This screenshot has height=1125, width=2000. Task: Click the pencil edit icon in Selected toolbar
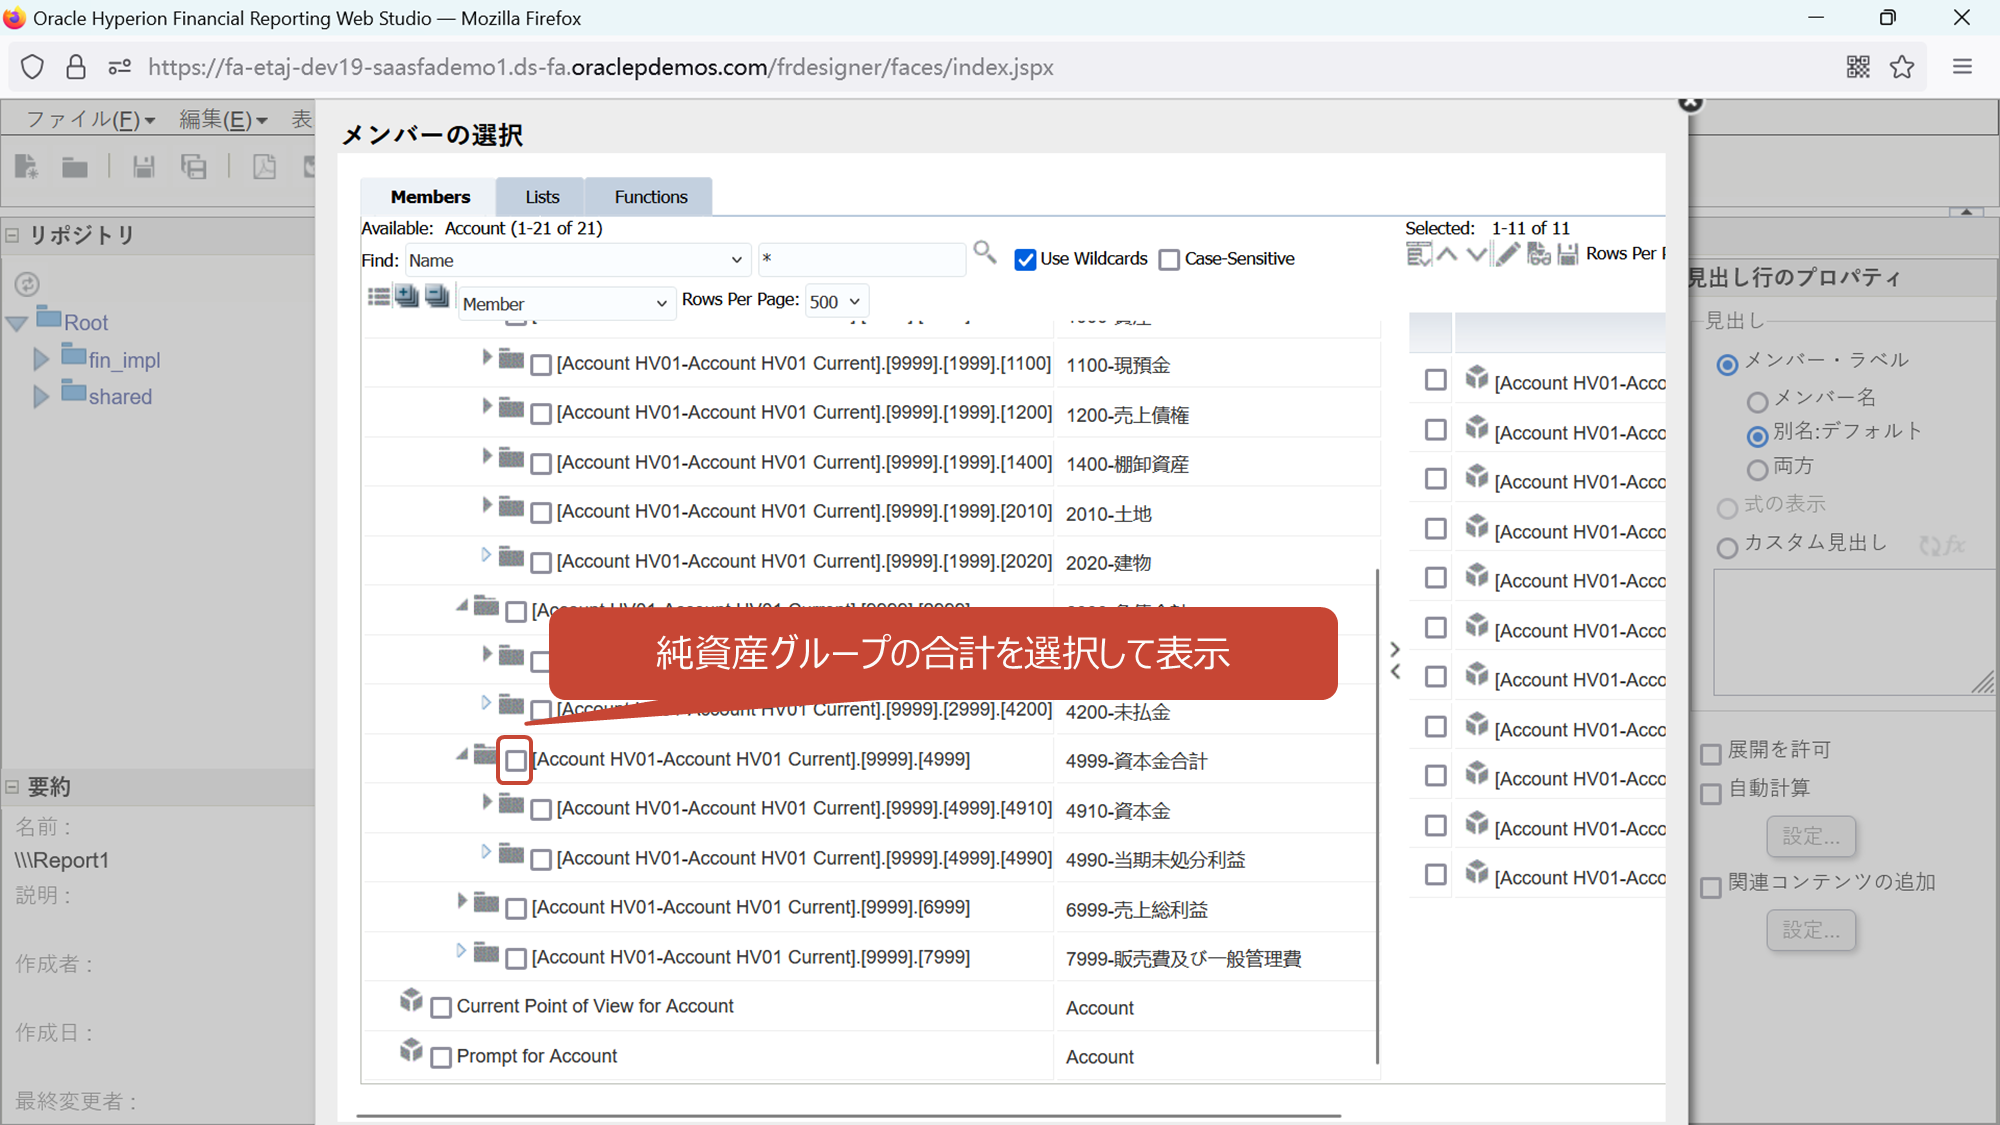(1507, 254)
